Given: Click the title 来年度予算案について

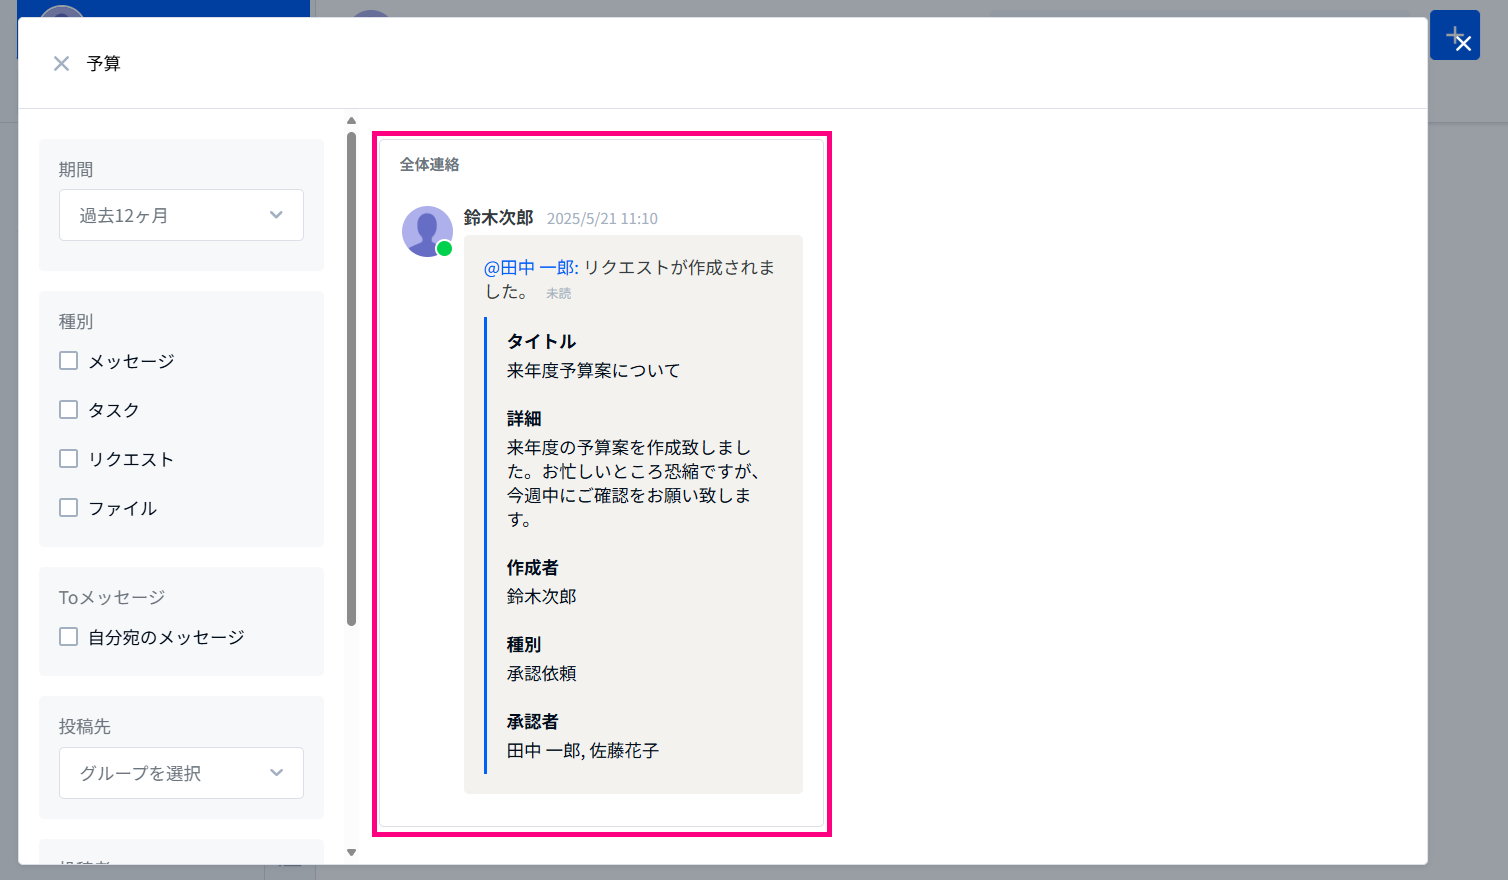Looking at the screenshot, I should [593, 370].
